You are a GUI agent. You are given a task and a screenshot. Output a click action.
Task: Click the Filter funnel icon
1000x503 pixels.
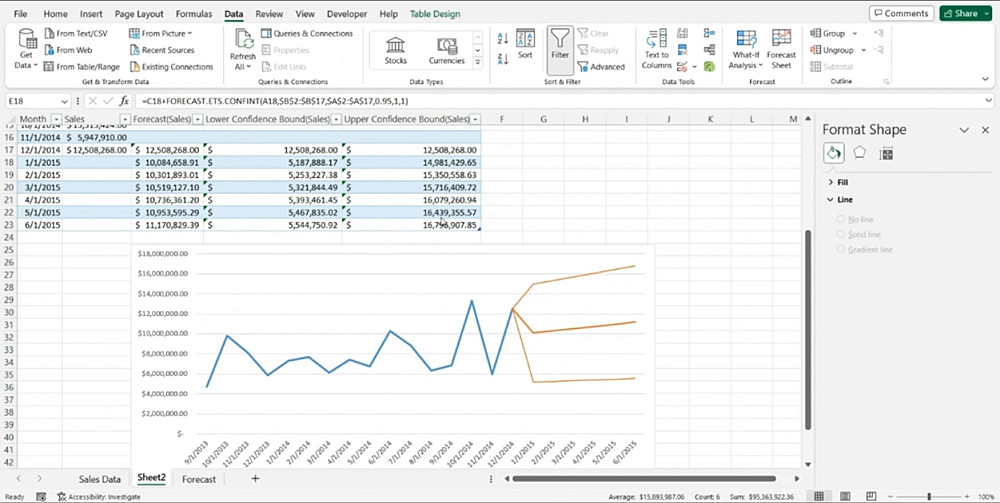tap(560, 40)
